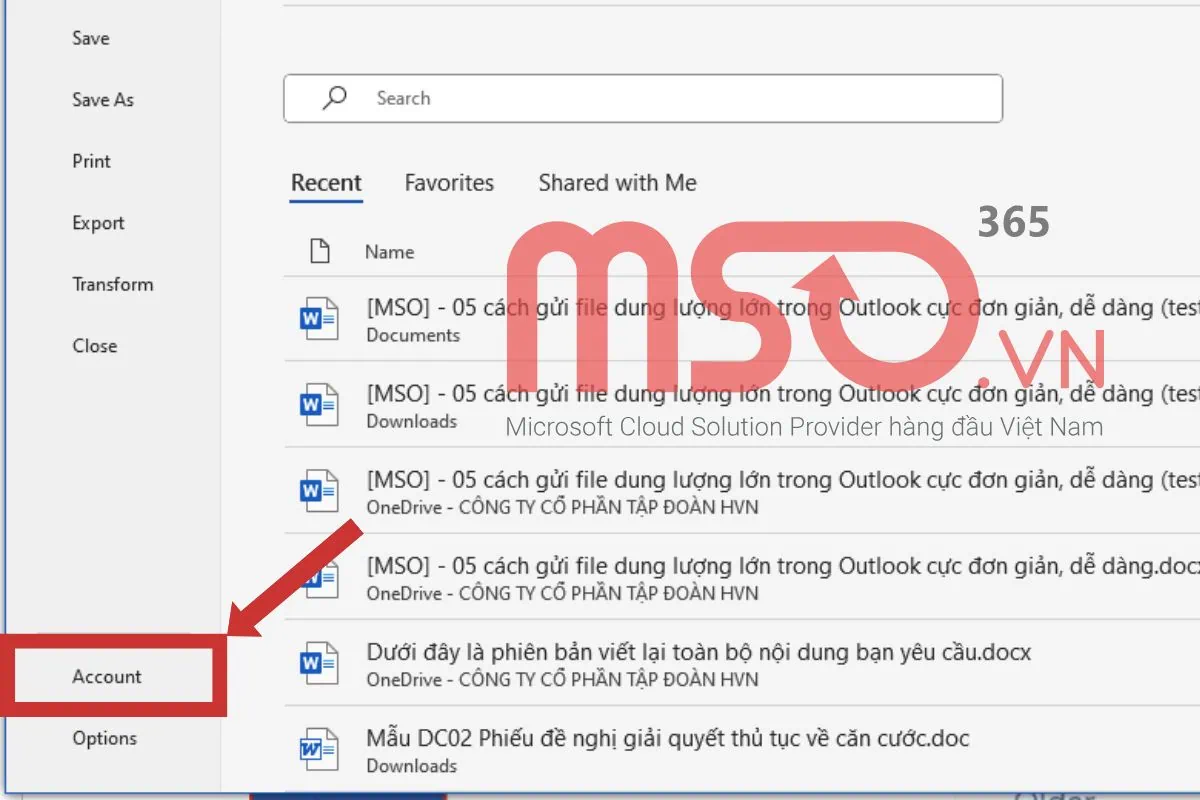Click Transform in the sidebar
1200x800 pixels.
tap(113, 284)
